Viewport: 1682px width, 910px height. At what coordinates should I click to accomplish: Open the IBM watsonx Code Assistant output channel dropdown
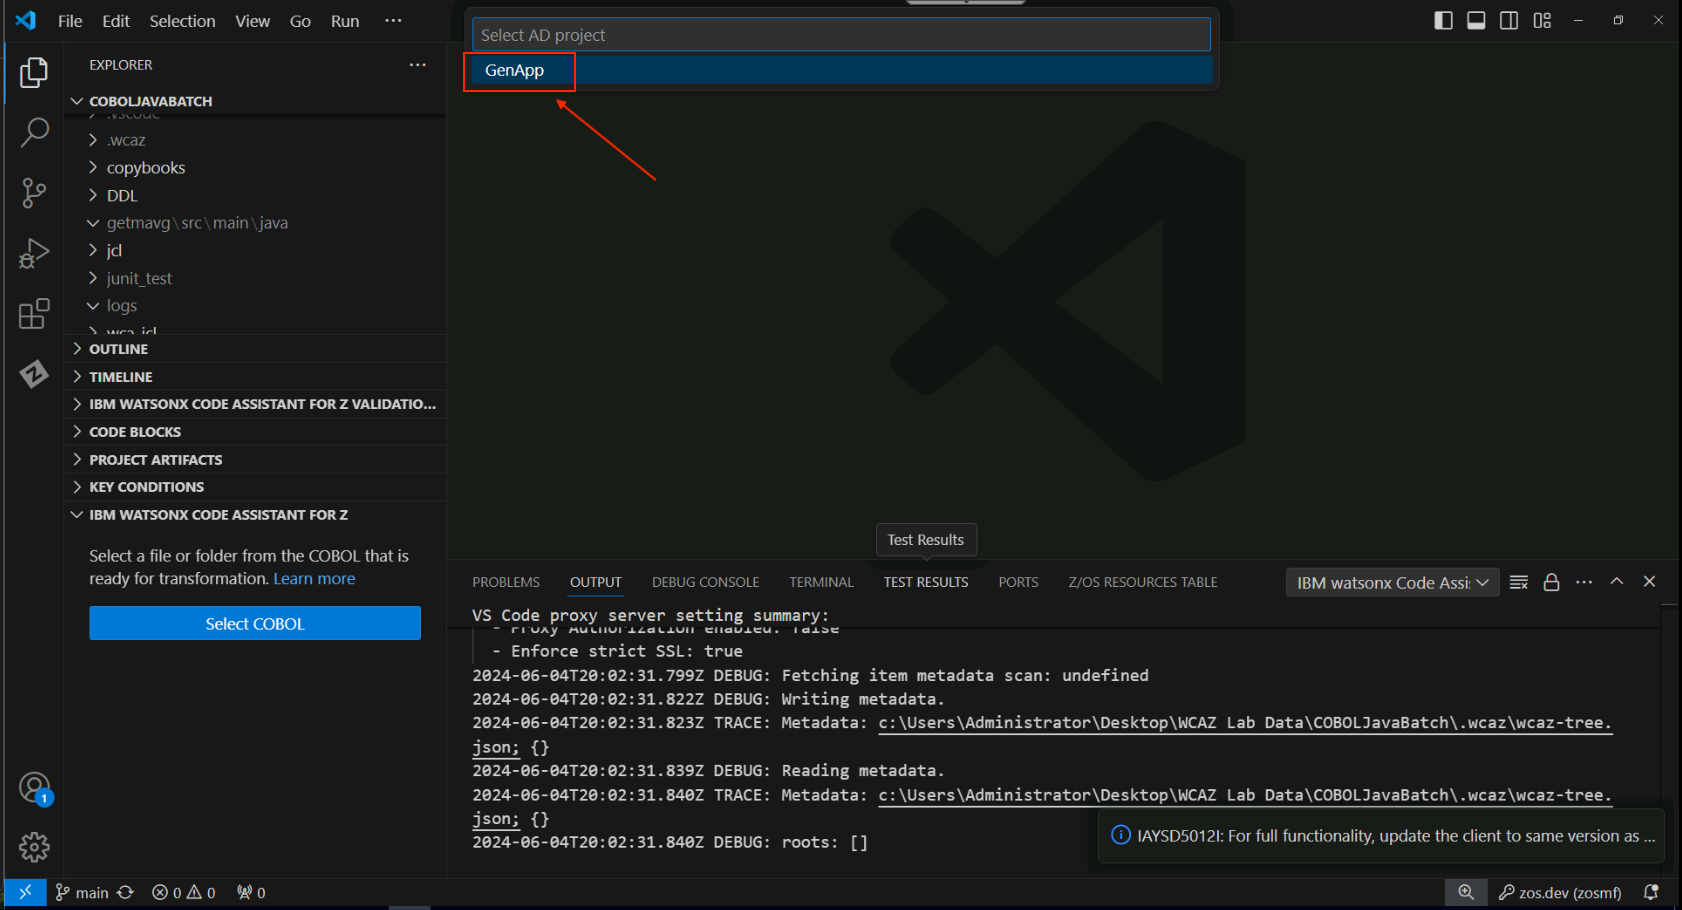pos(1392,582)
